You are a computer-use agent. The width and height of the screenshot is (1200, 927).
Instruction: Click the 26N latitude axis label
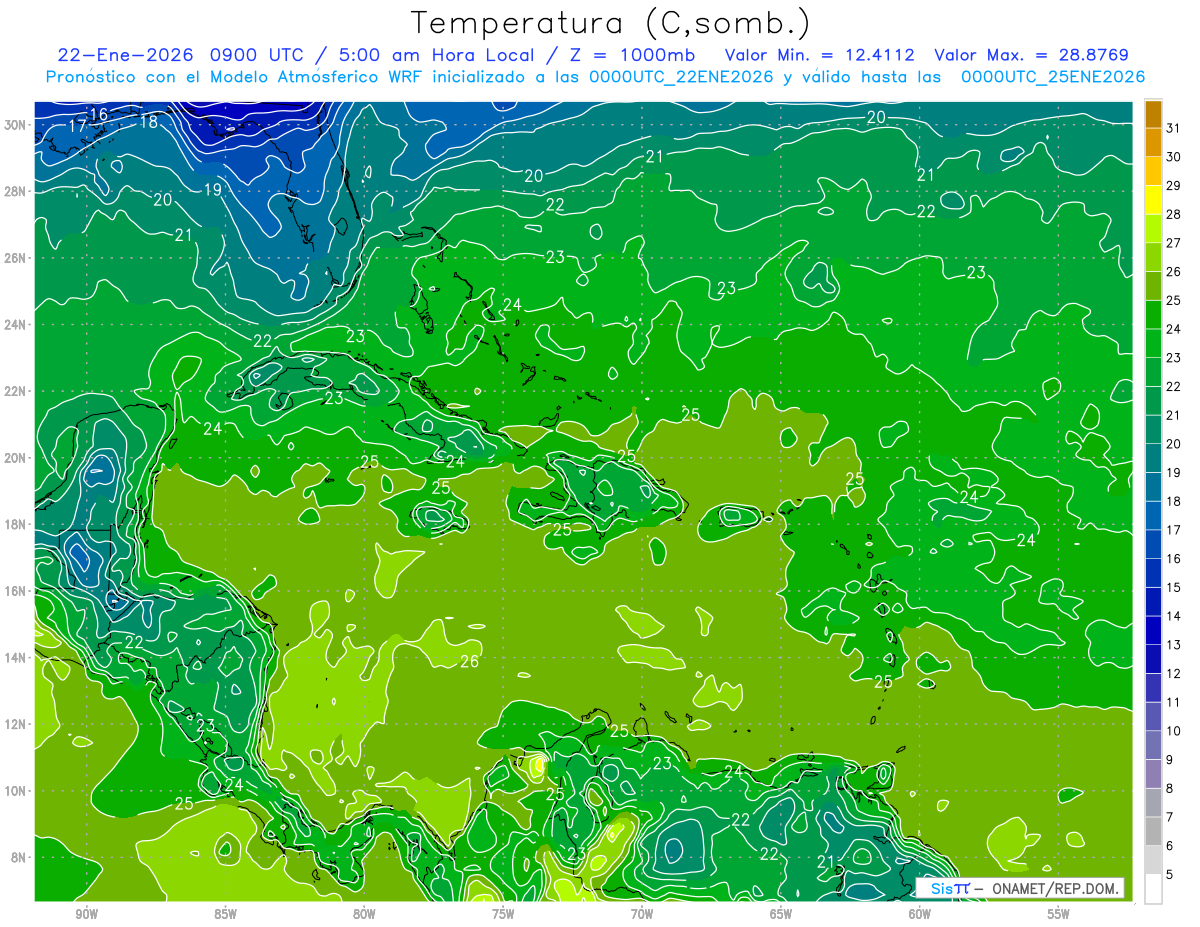point(16,258)
